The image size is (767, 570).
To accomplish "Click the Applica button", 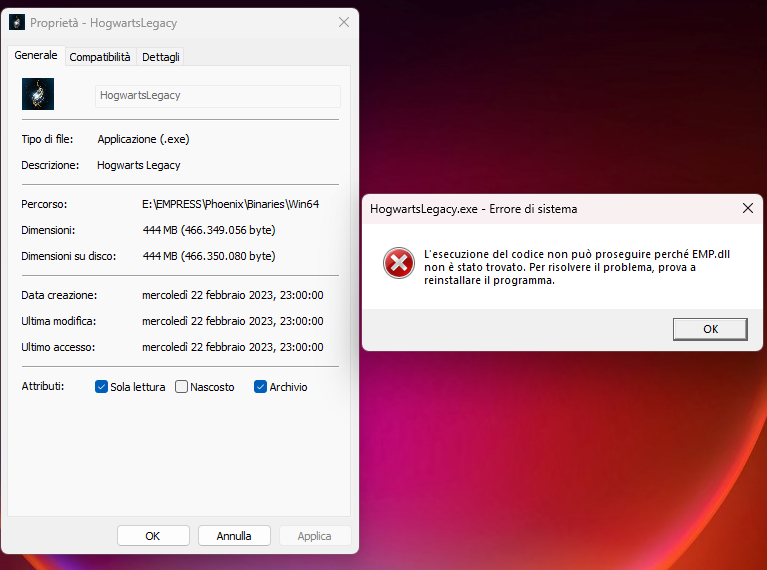I will [315, 536].
